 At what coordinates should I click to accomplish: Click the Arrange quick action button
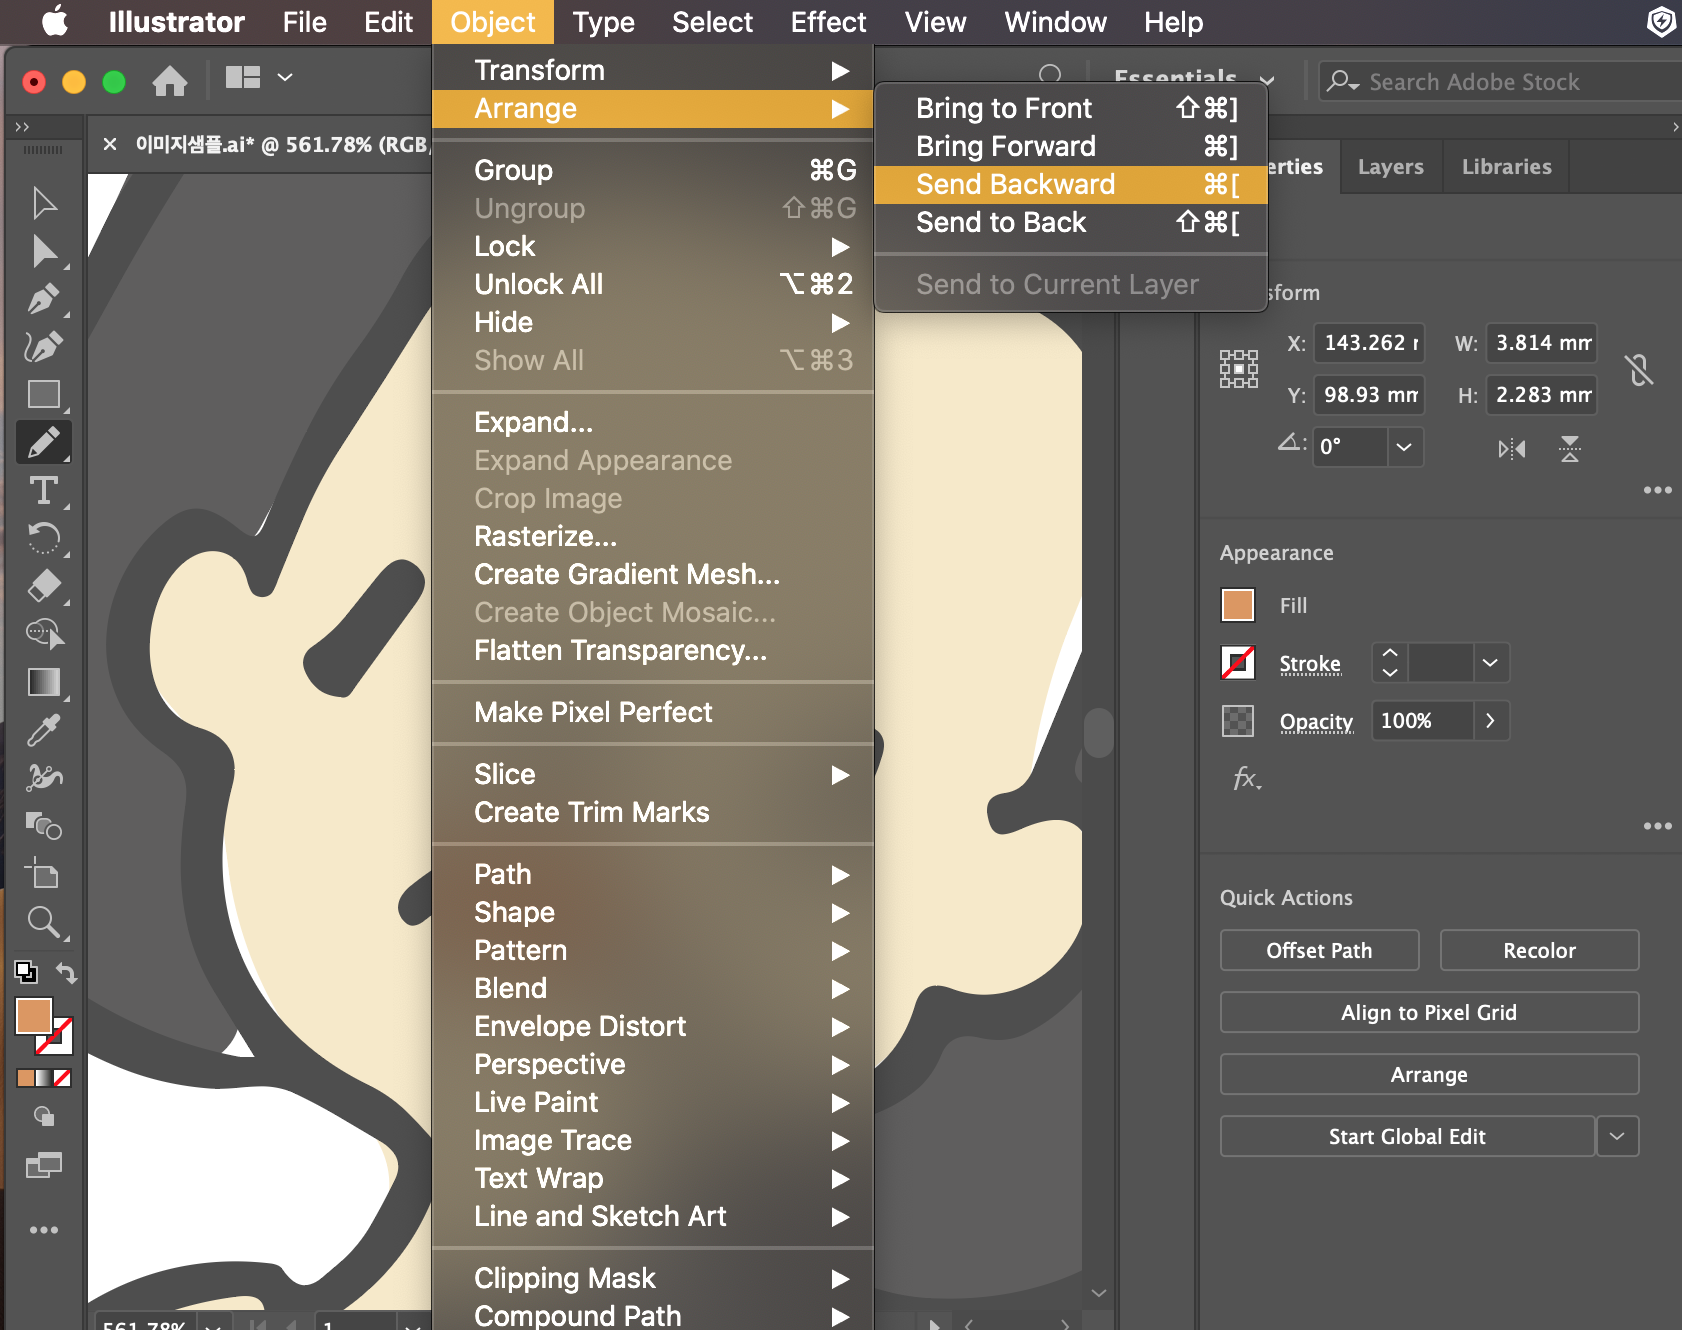tap(1429, 1074)
